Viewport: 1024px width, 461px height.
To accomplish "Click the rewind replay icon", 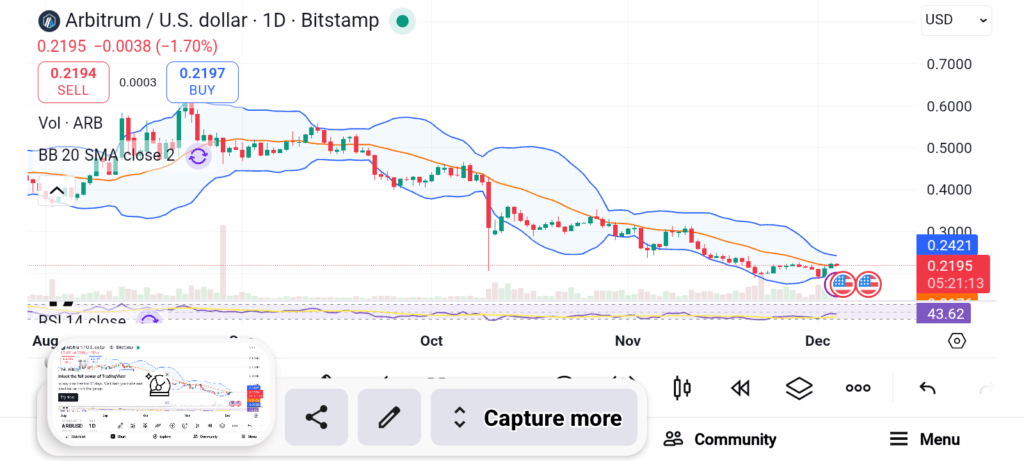I will [740, 388].
